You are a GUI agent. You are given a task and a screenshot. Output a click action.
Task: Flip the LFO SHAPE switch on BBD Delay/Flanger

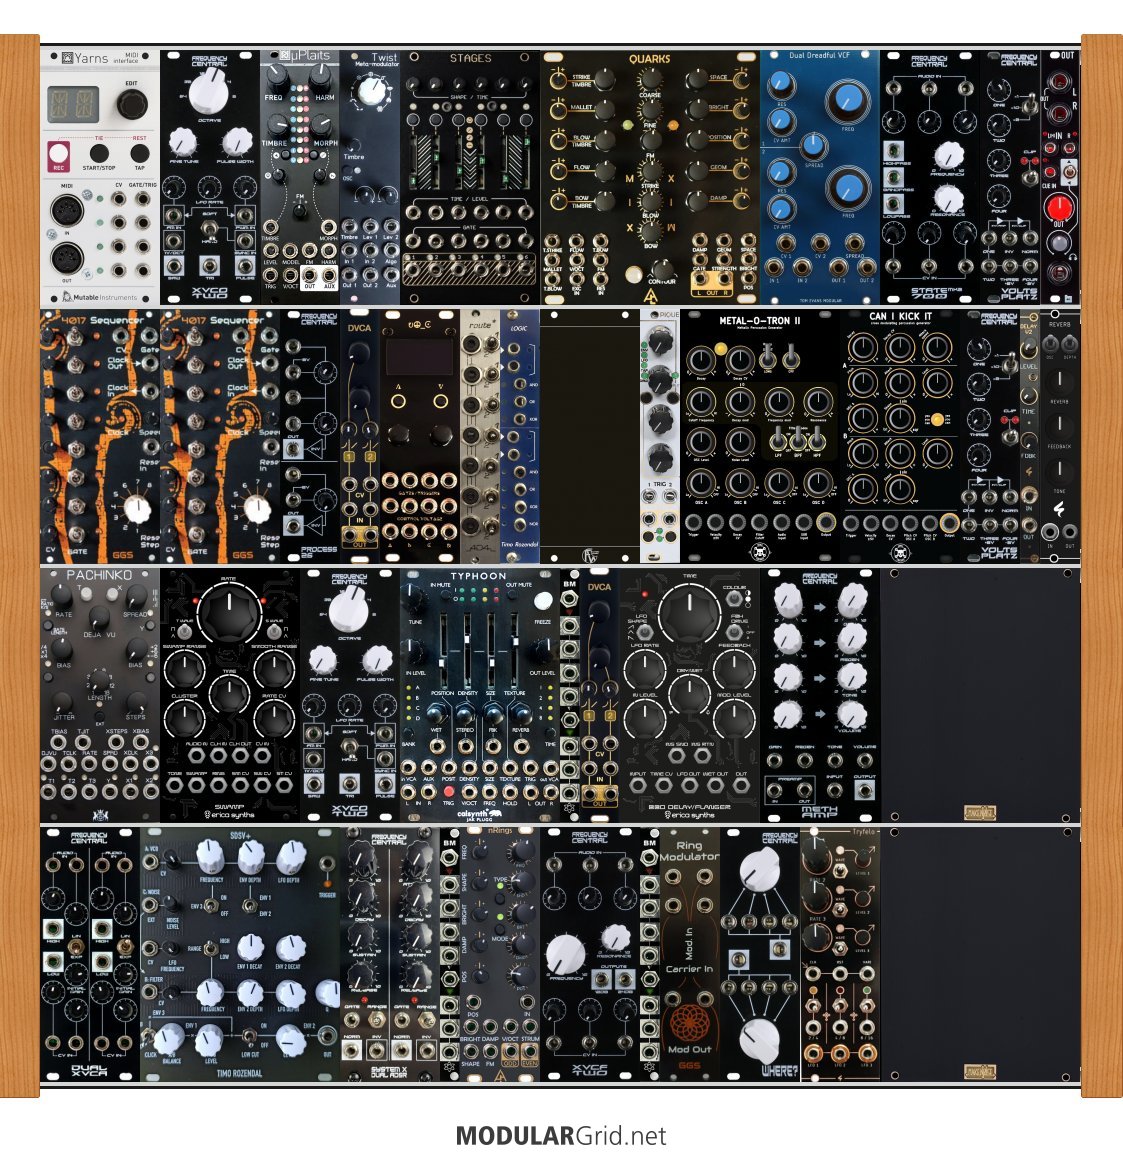(x=643, y=632)
